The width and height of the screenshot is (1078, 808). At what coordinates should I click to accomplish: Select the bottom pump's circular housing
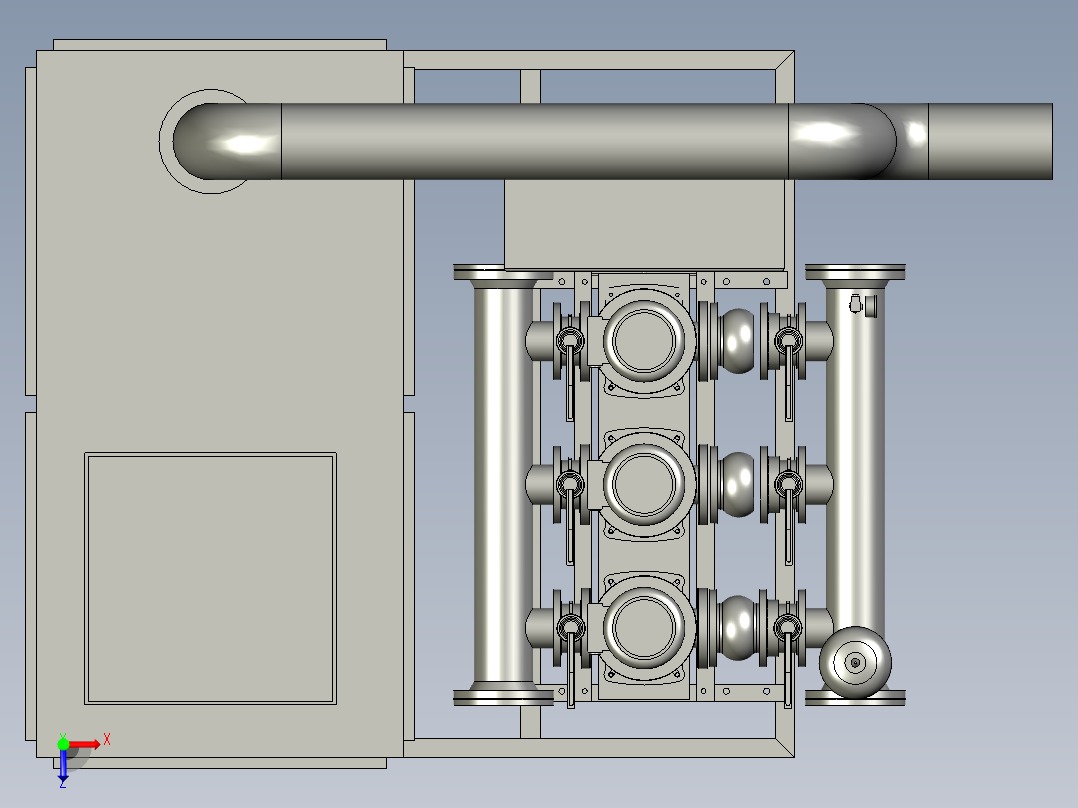coord(644,628)
